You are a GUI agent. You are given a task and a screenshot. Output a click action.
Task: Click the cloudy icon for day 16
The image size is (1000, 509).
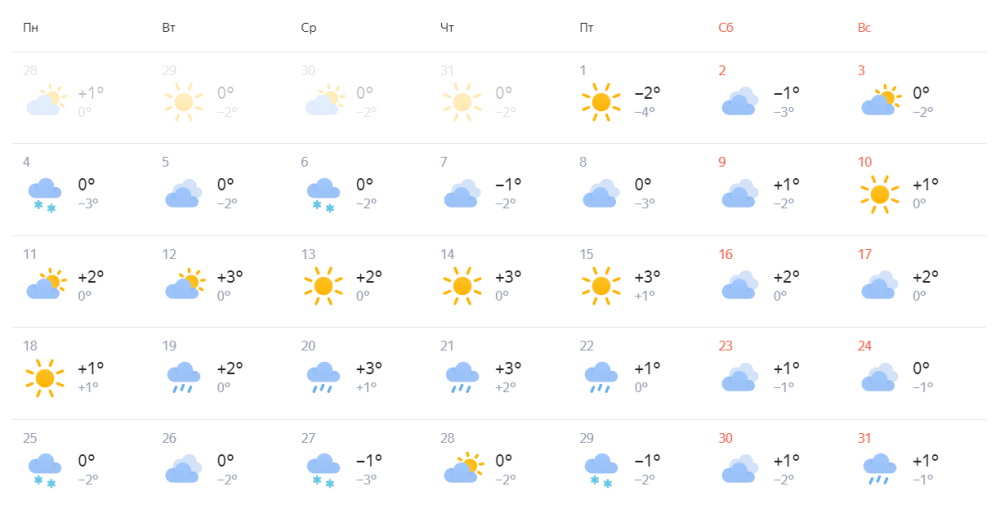740,285
